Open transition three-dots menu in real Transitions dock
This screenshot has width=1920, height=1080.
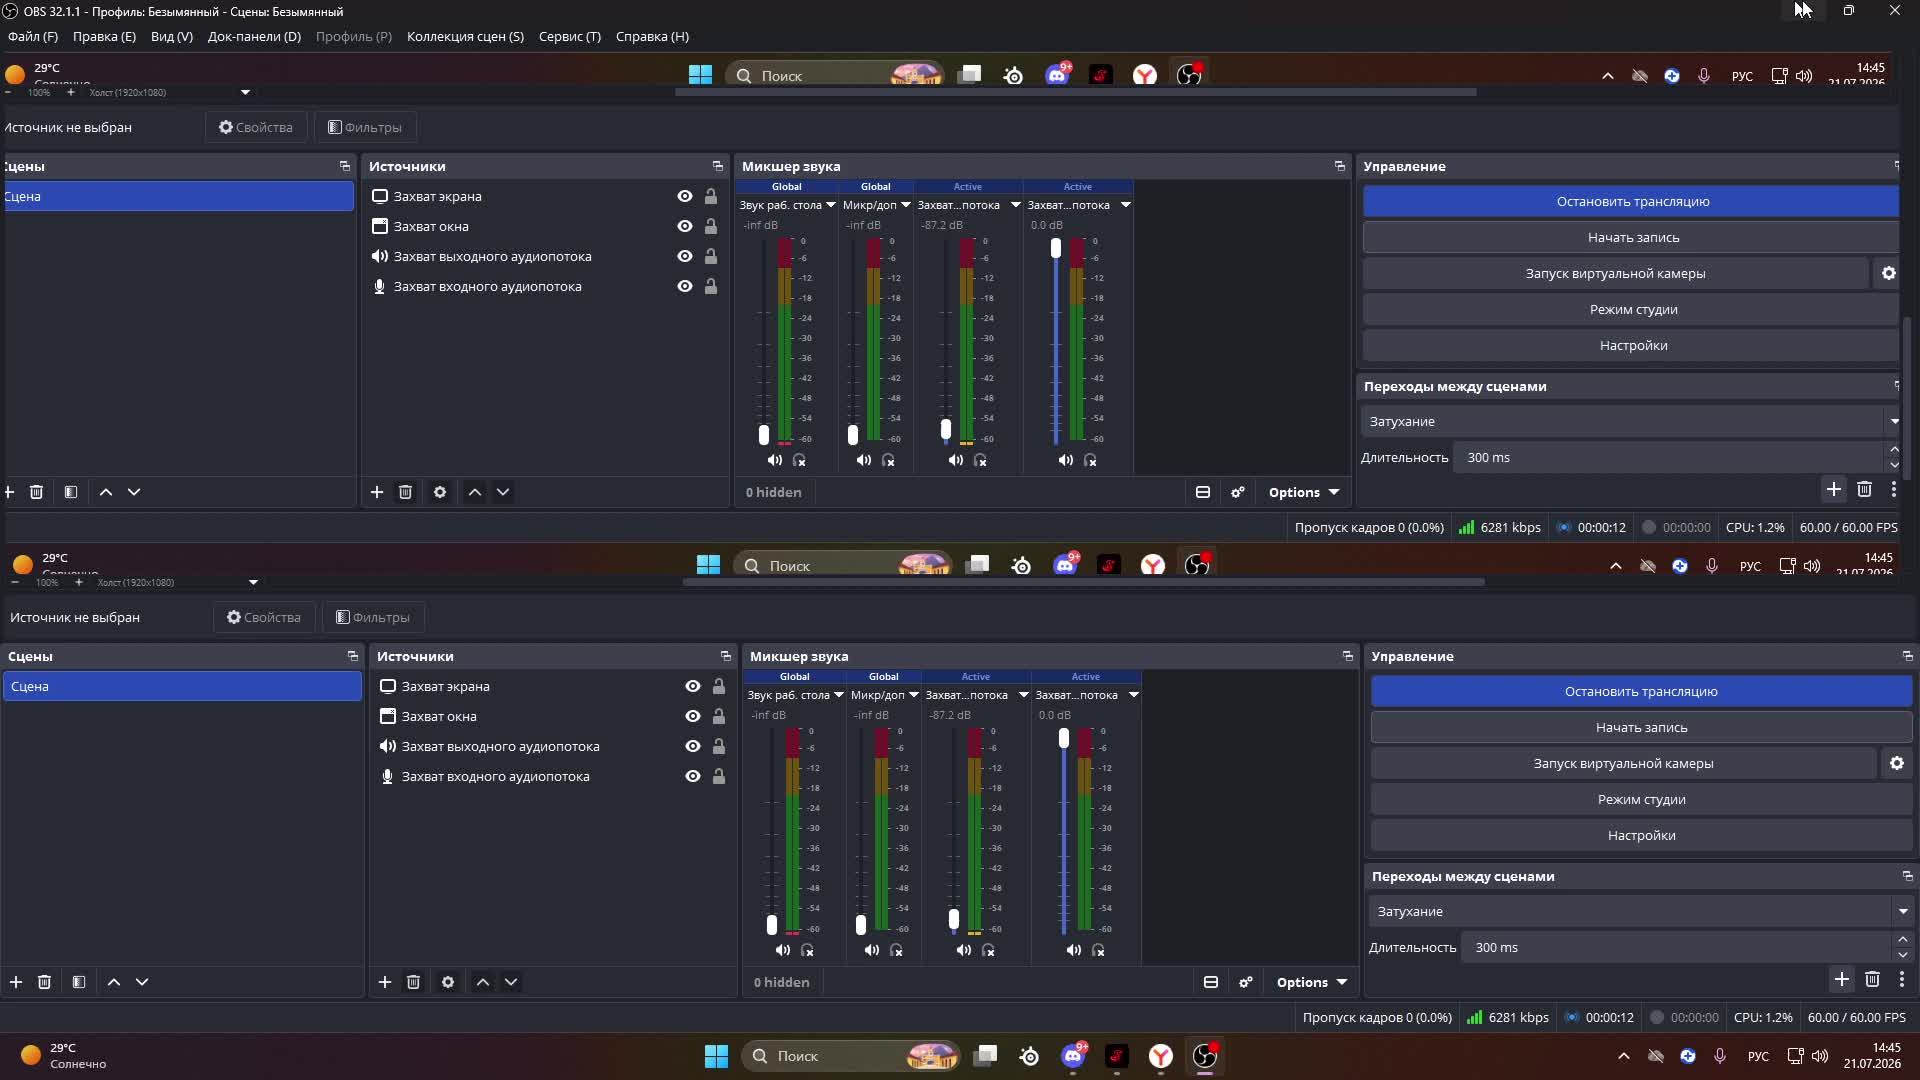tap(1902, 979)
